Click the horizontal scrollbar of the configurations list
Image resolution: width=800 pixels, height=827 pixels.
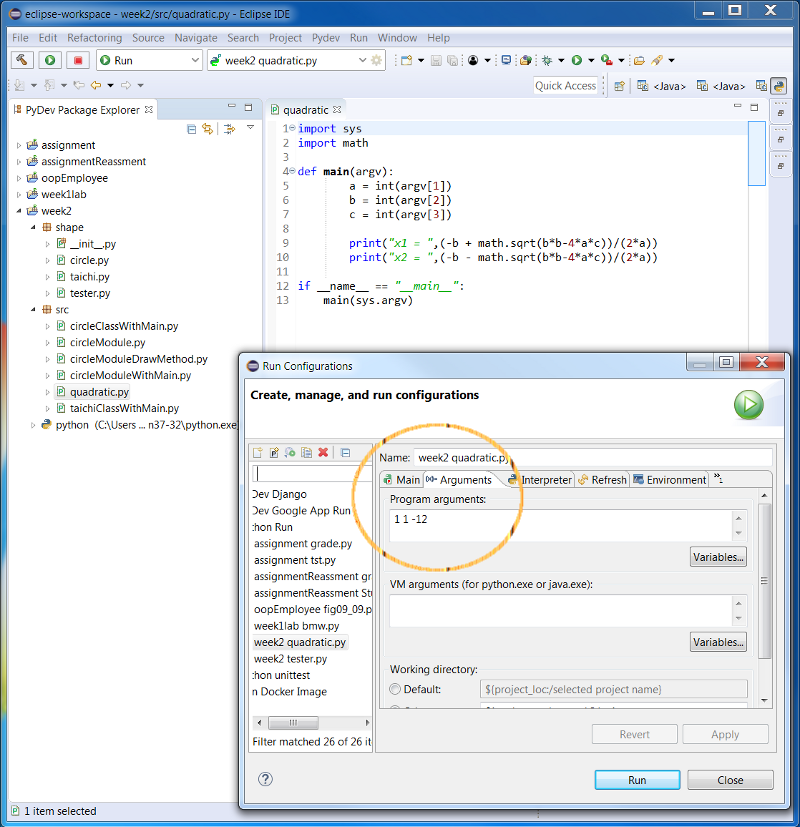coord(295,722)
